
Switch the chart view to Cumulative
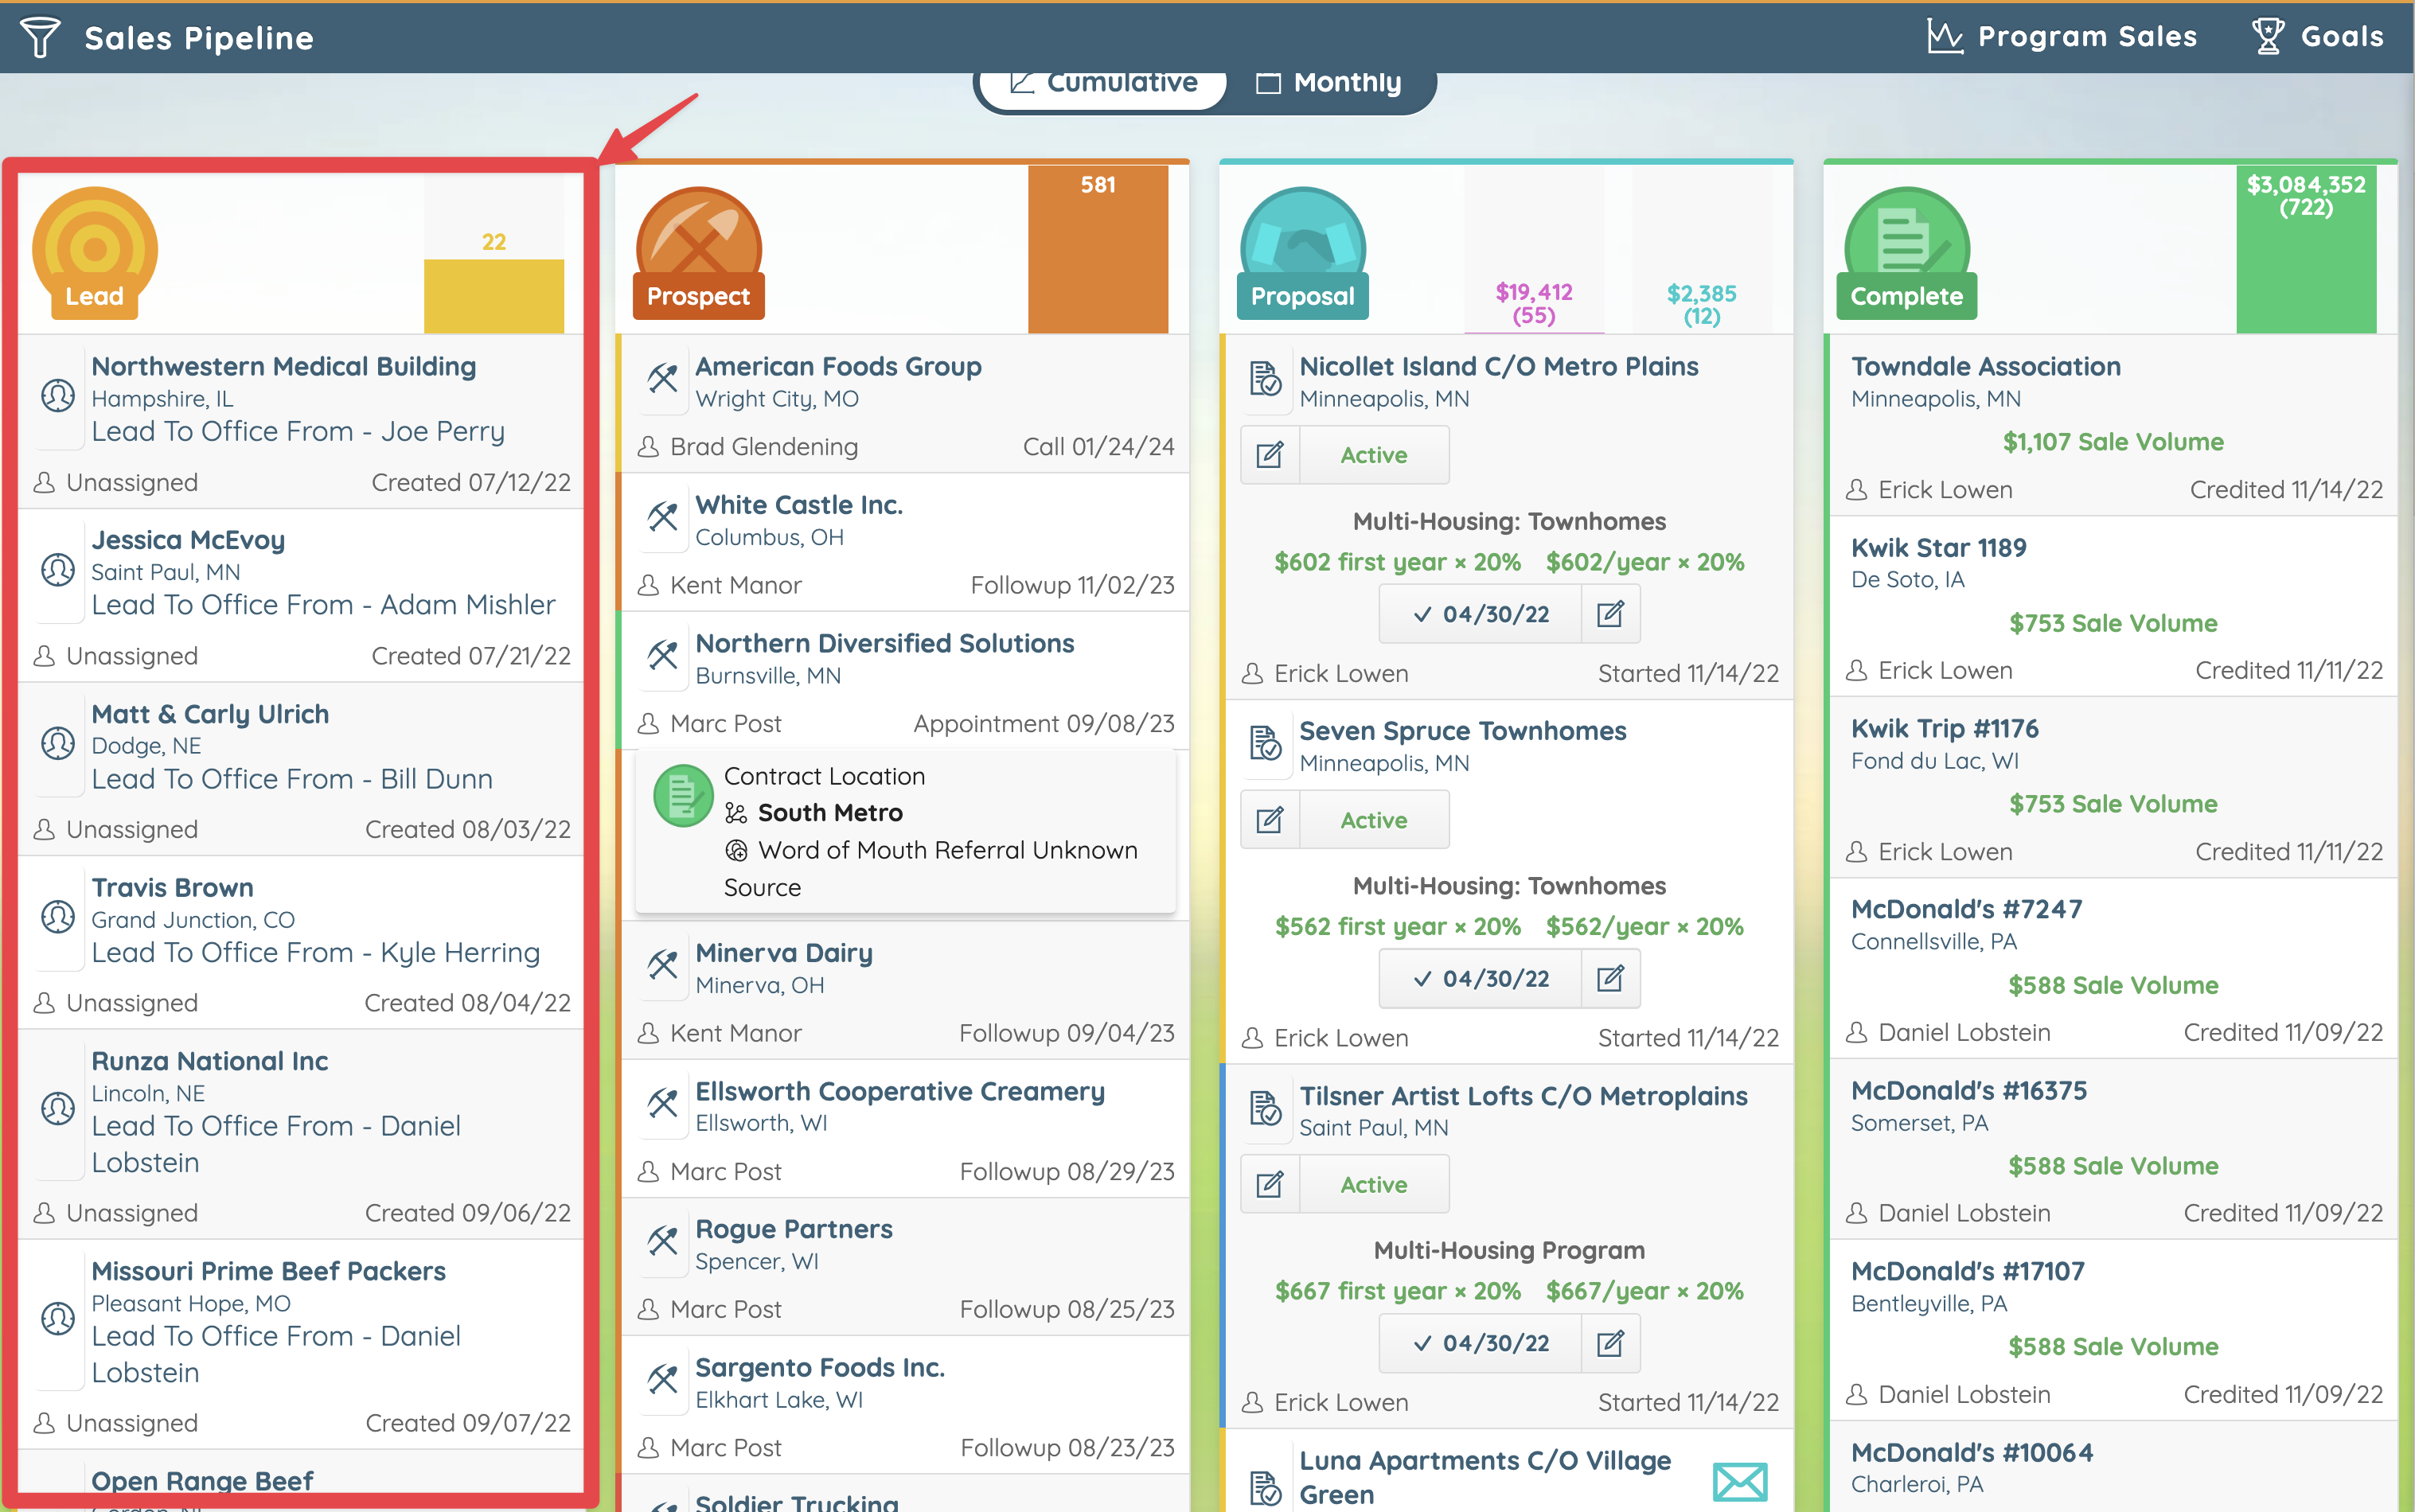(1103, 83)
